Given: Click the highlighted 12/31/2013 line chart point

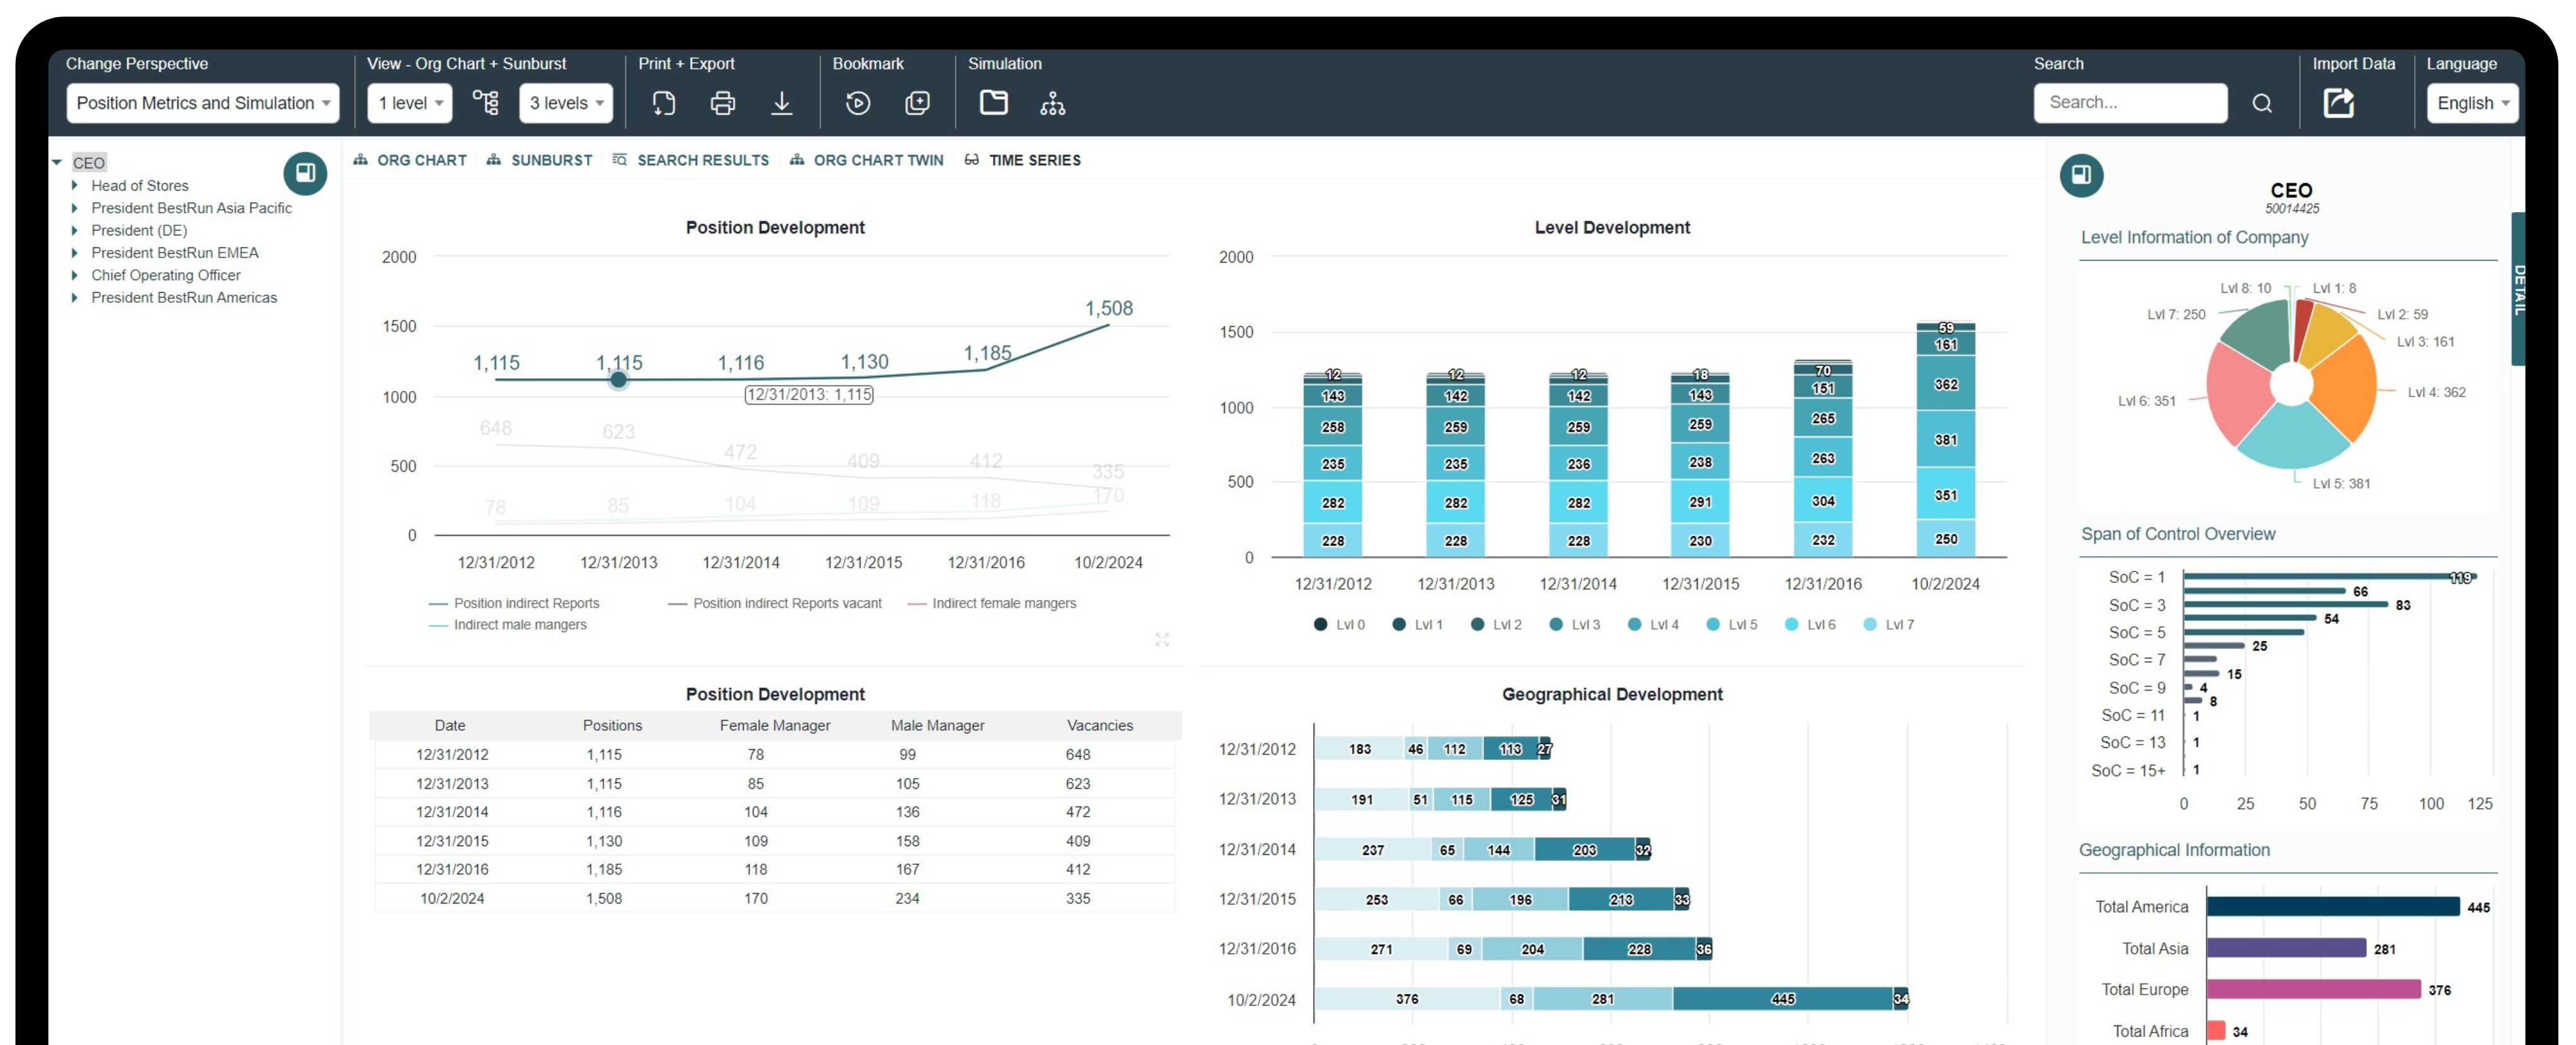Looking at the screenshot, I should point(619,380).
